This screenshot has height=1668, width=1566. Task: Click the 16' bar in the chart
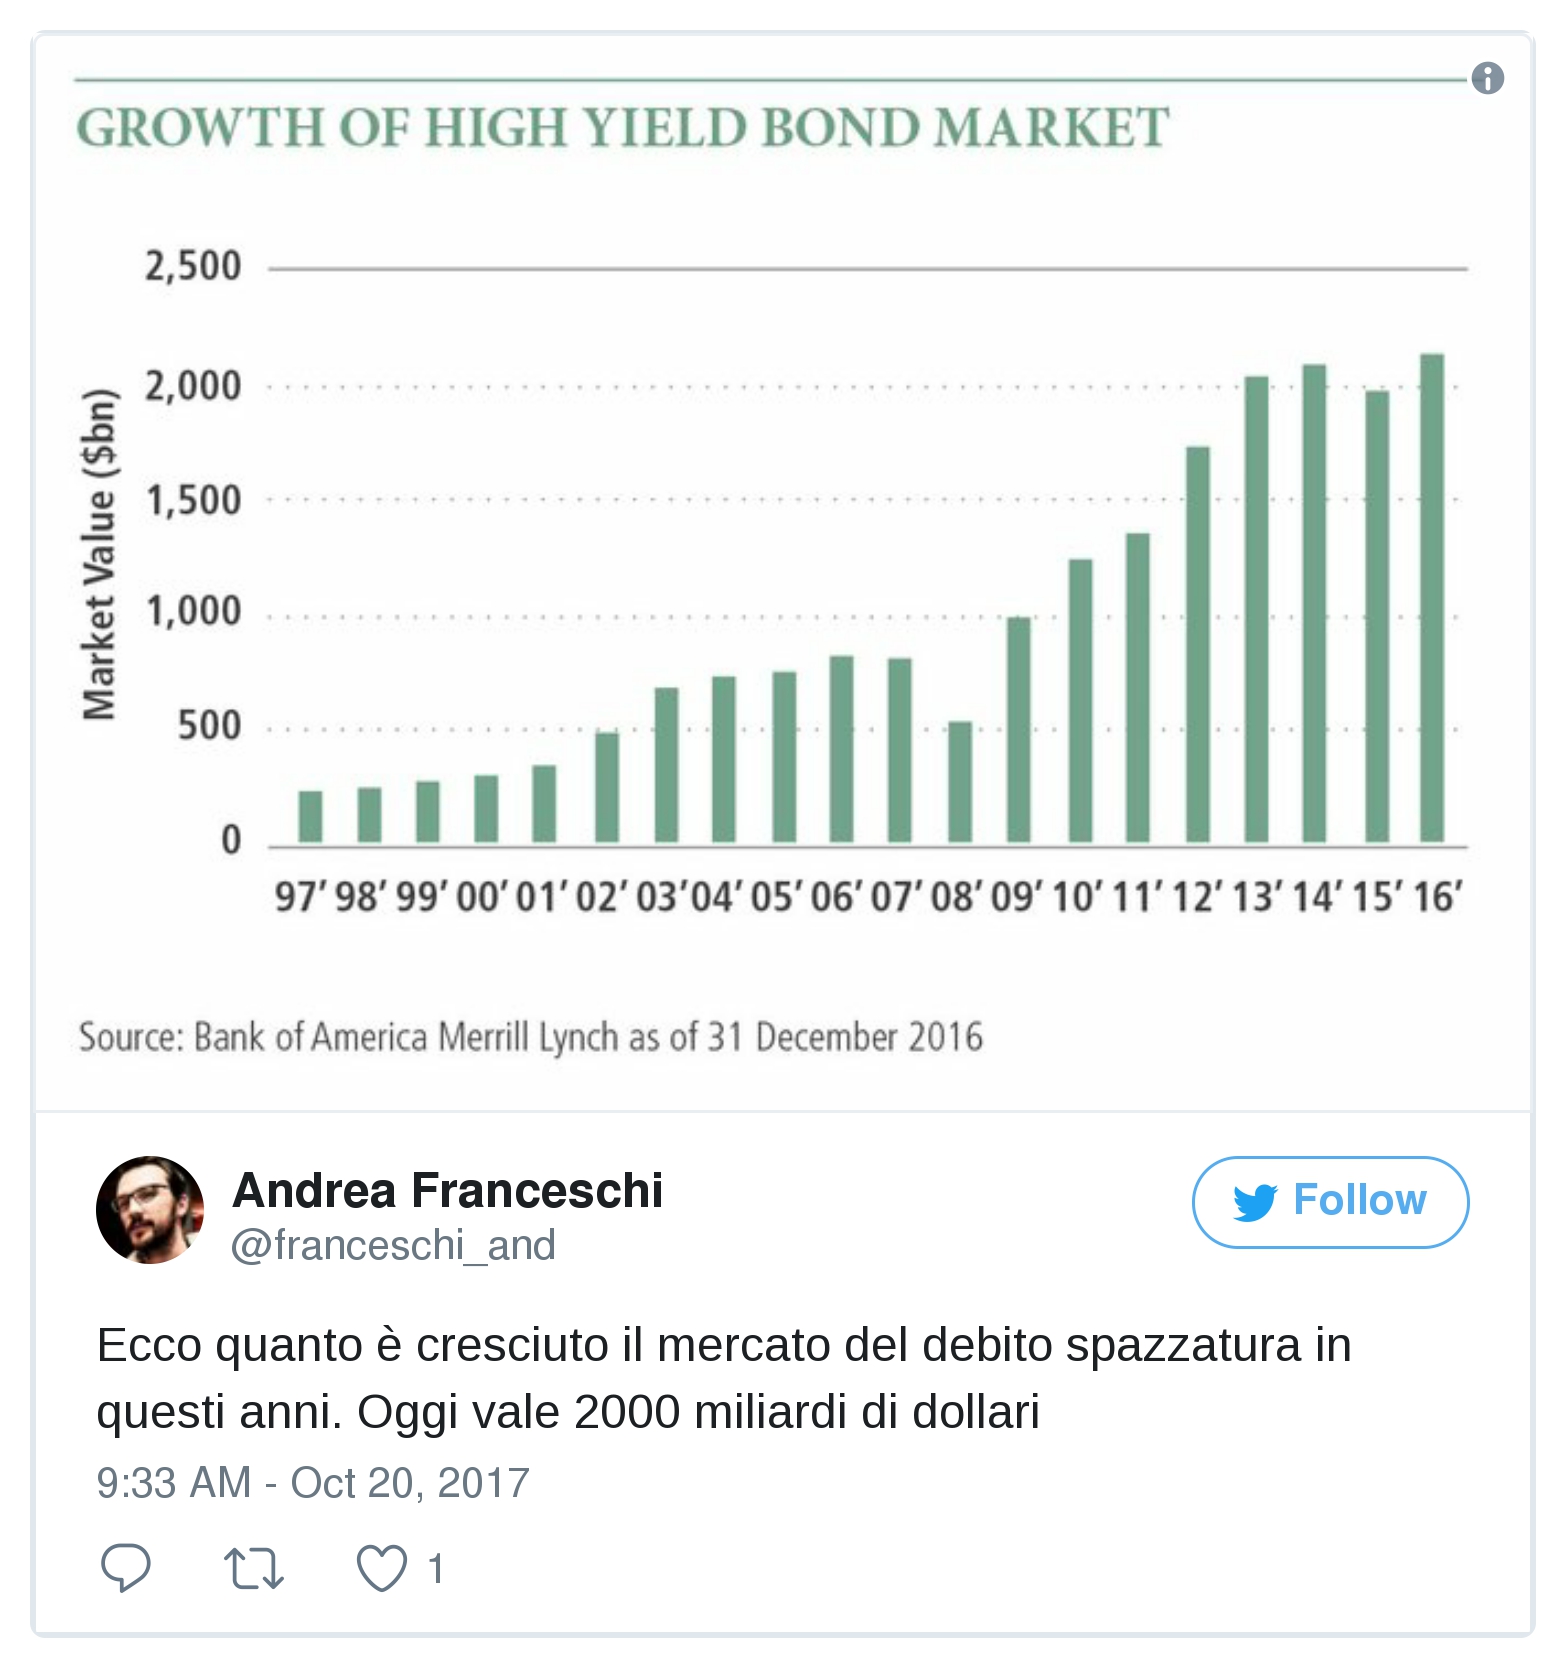point(1432,598)
